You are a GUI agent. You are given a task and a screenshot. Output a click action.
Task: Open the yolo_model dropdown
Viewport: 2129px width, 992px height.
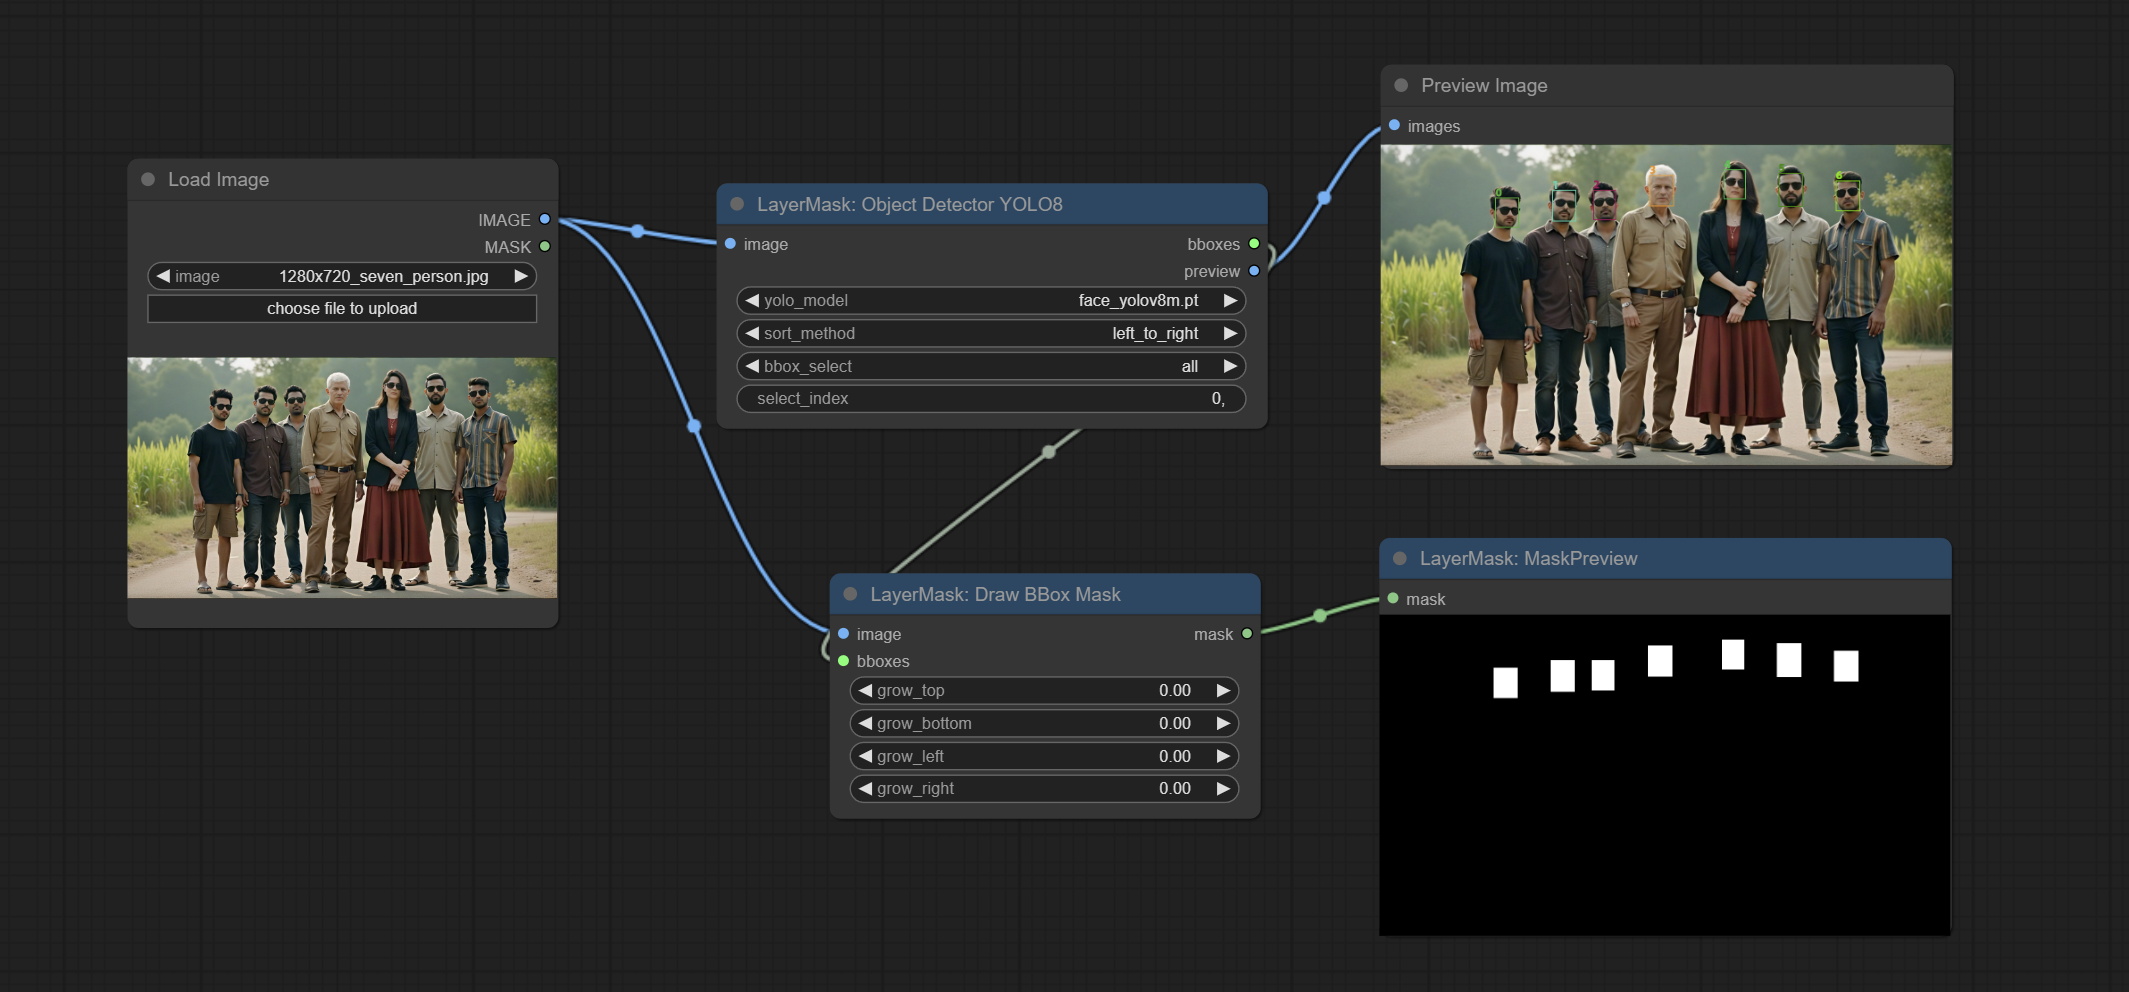pos(990,300)
